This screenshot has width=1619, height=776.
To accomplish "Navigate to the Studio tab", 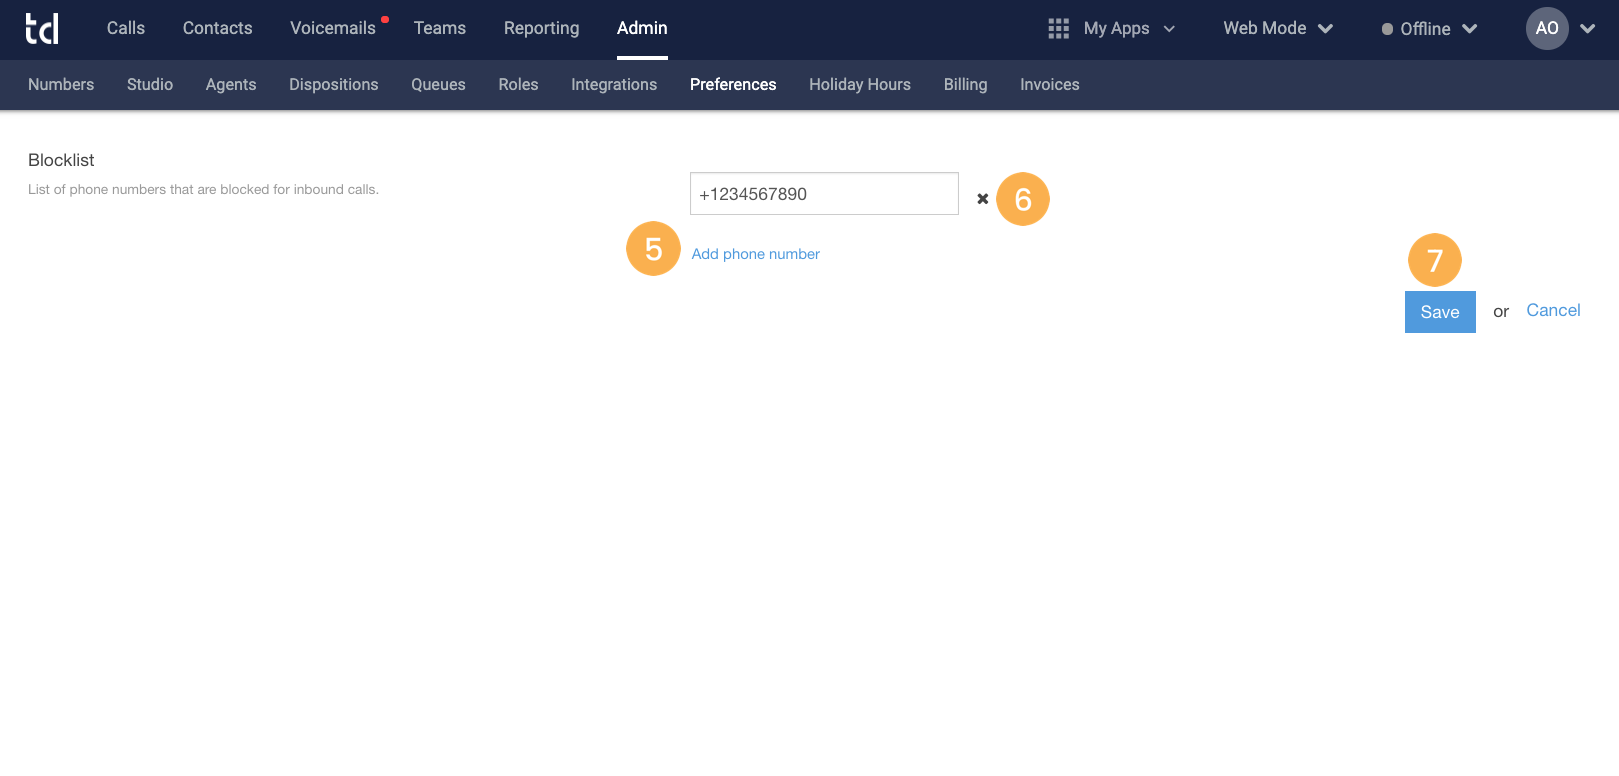I will coord(150,85).
